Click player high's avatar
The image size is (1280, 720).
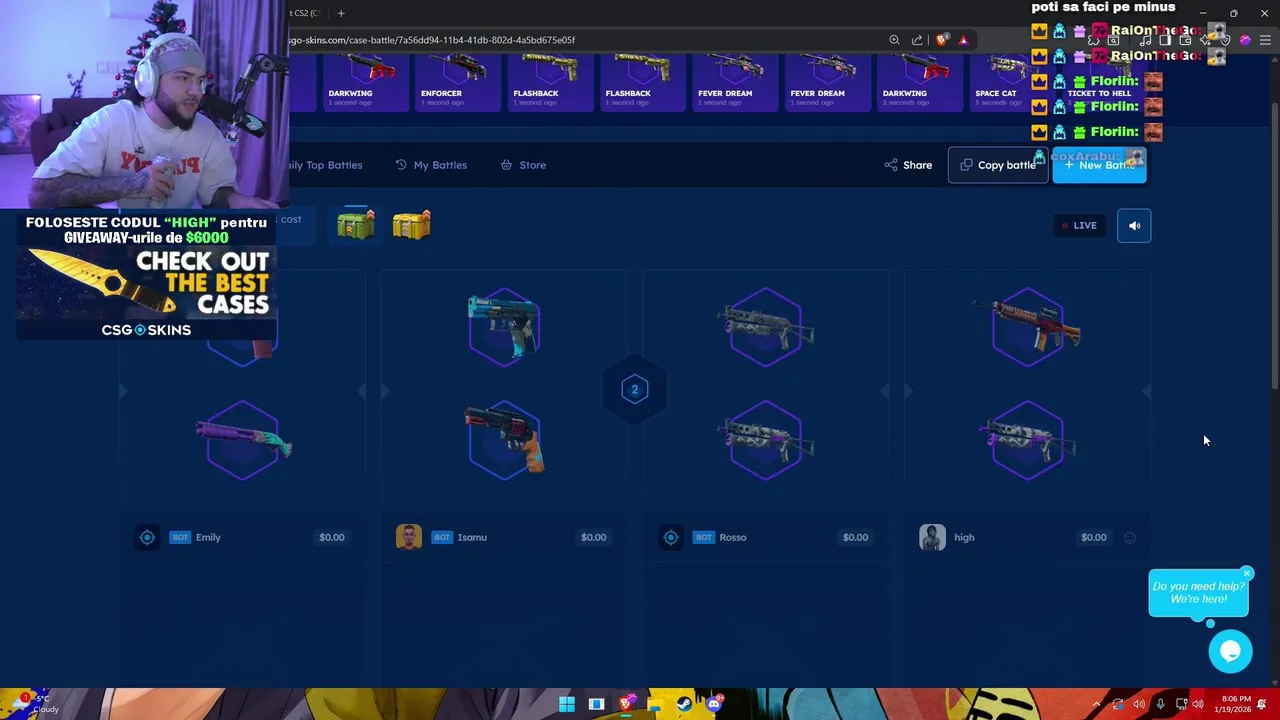click(x=932, y=537)
